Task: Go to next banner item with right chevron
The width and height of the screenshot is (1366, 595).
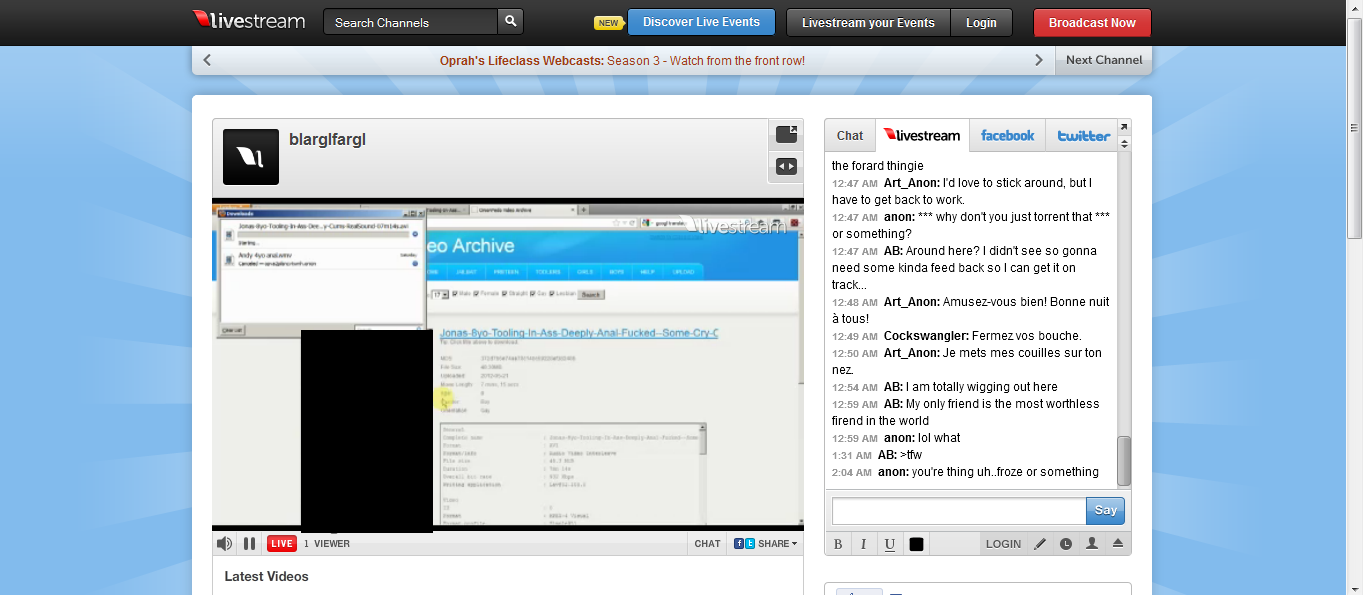Action: click(x=1039, y=60)
